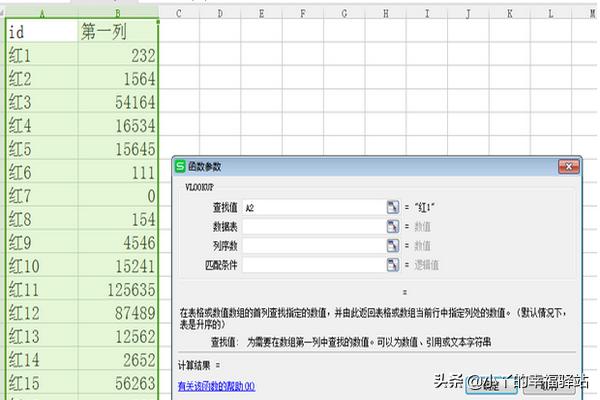Screen dimensions: 600x400
Task: Click the WPS icon in dialog title bar
Action: pos(180,168)
